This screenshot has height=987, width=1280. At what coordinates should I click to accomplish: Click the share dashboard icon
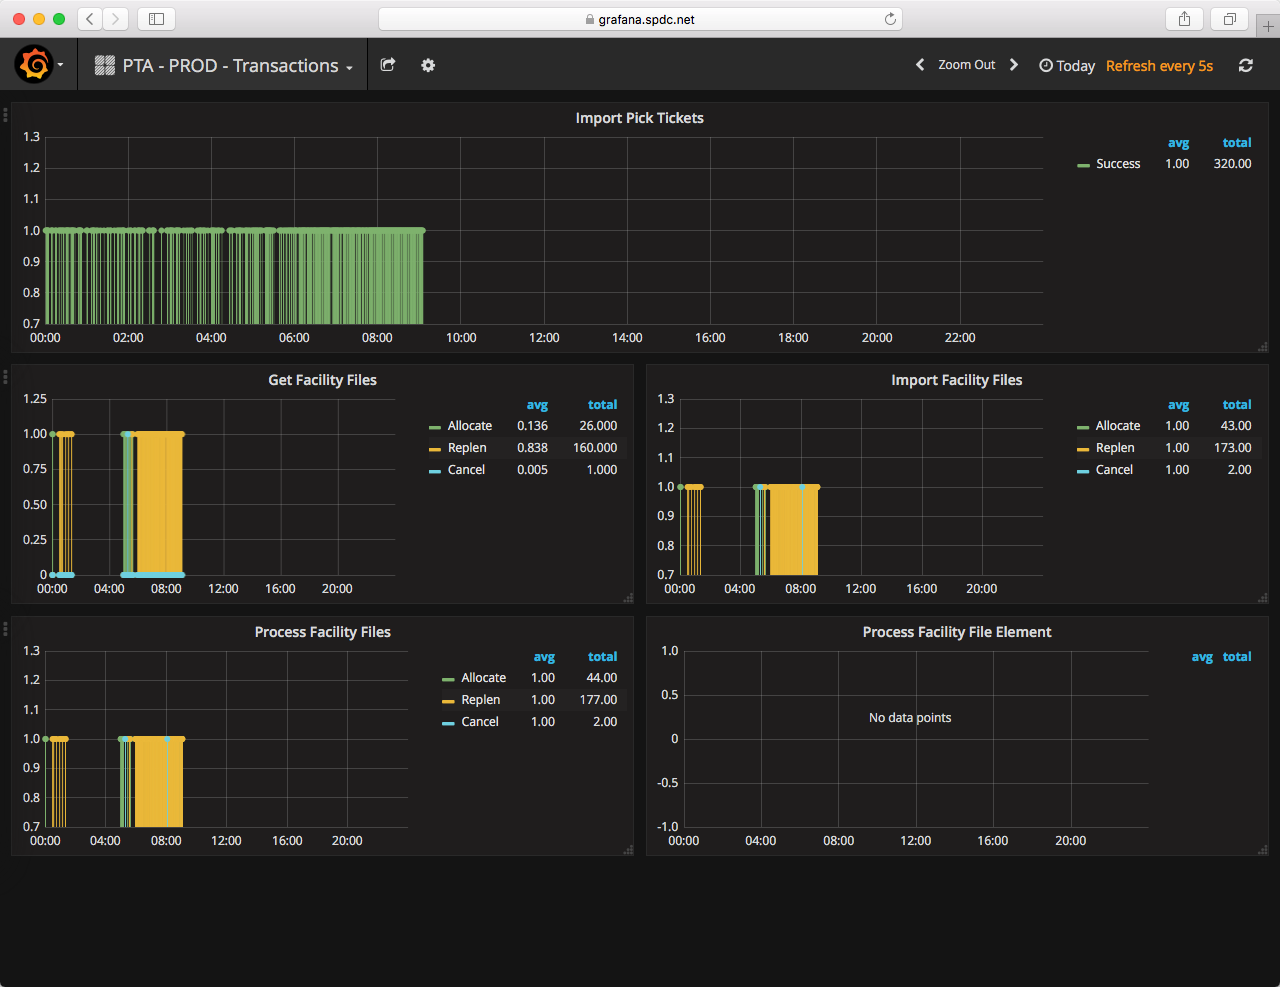pyautogui.click(x=388, y=65)
